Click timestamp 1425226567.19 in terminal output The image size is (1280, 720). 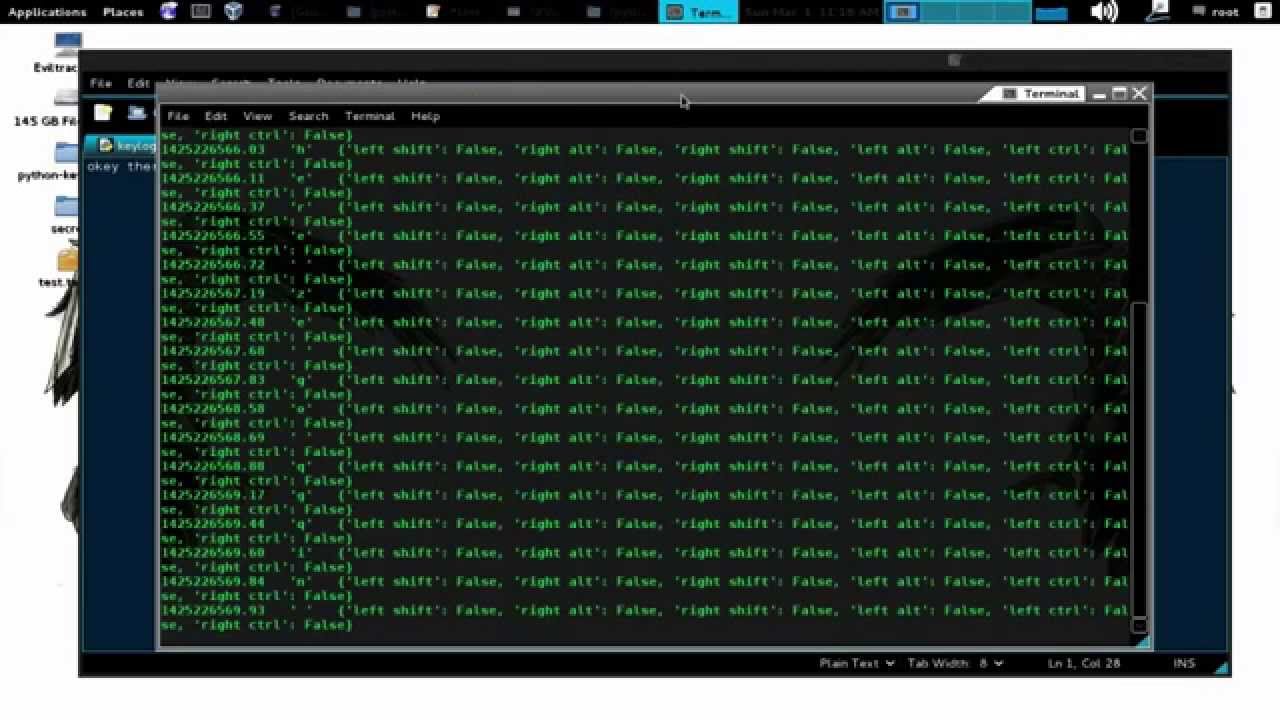click(213, 294)
